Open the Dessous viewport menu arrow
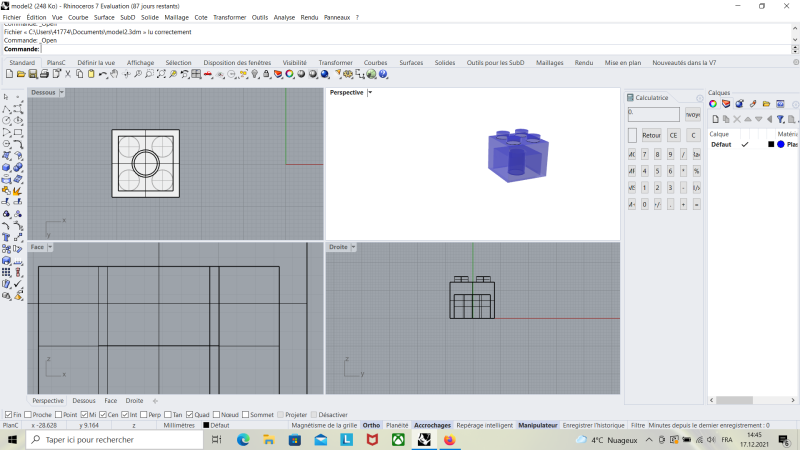 (62, 92)
